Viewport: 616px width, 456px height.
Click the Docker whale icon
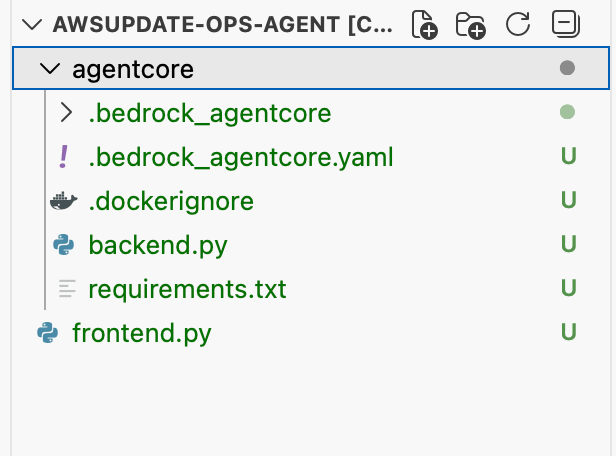63,201
